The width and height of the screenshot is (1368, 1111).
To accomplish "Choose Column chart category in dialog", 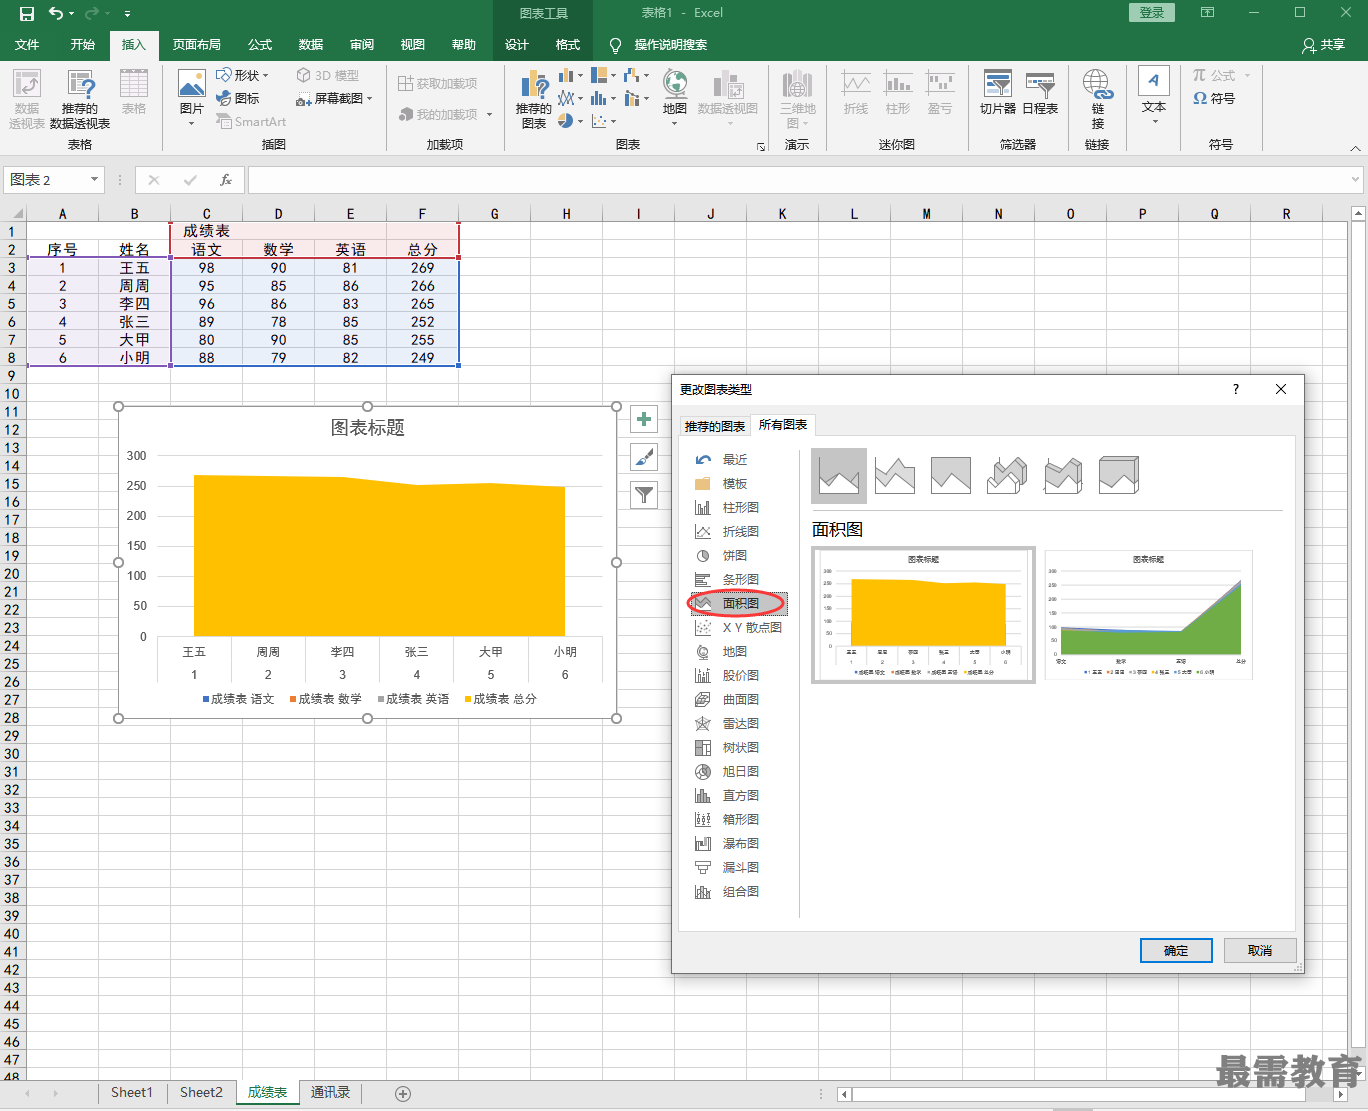I will pos(740,508).
